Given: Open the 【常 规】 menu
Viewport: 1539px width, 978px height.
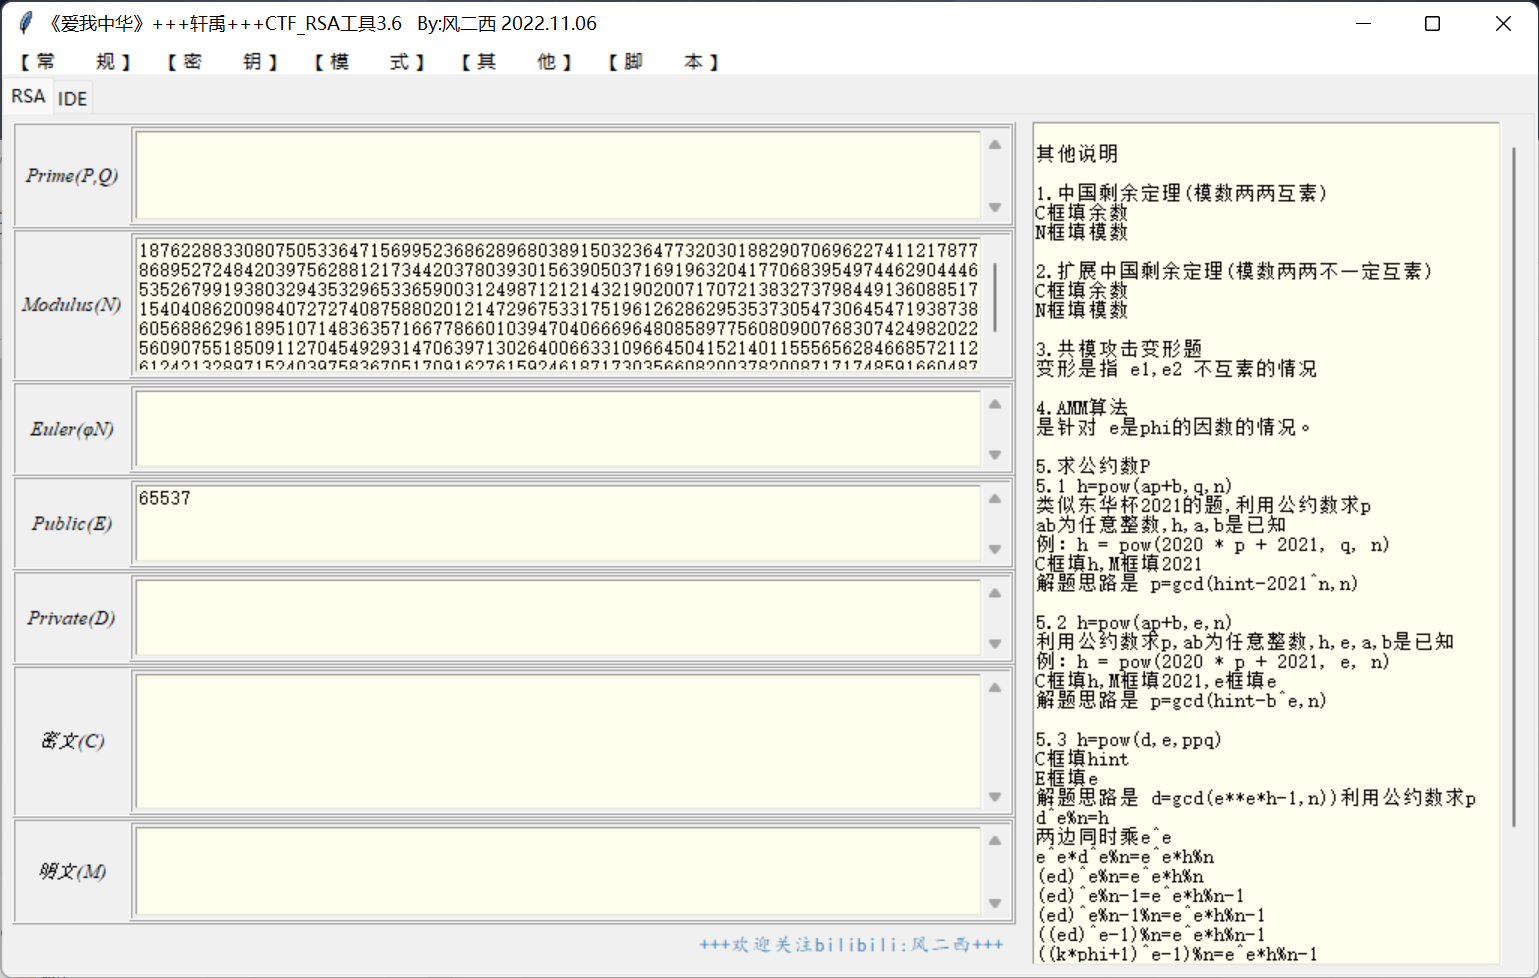Looking at the screenshot, I should (x=76, y=62).
